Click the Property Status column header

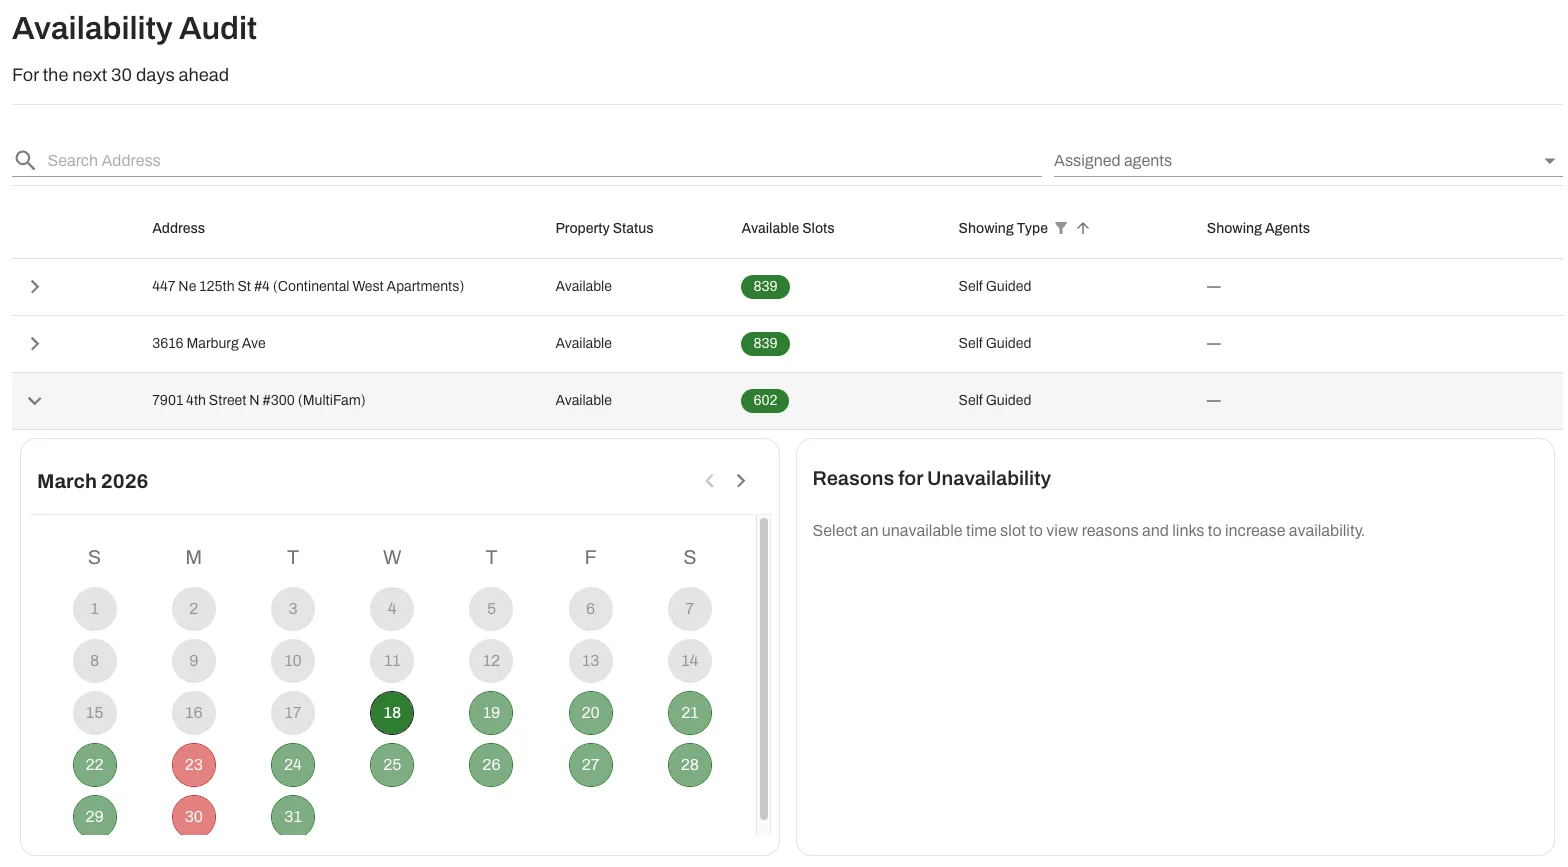pos(604,228)
